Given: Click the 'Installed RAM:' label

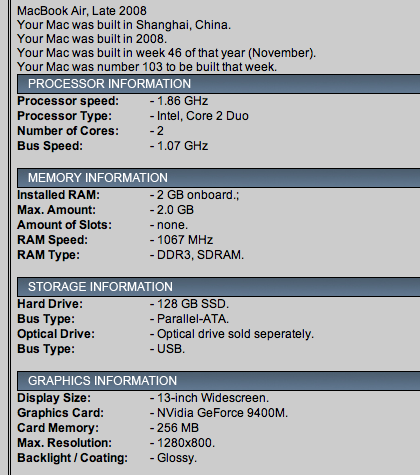Looking at the screenshot, I should (x=59, y=195).
